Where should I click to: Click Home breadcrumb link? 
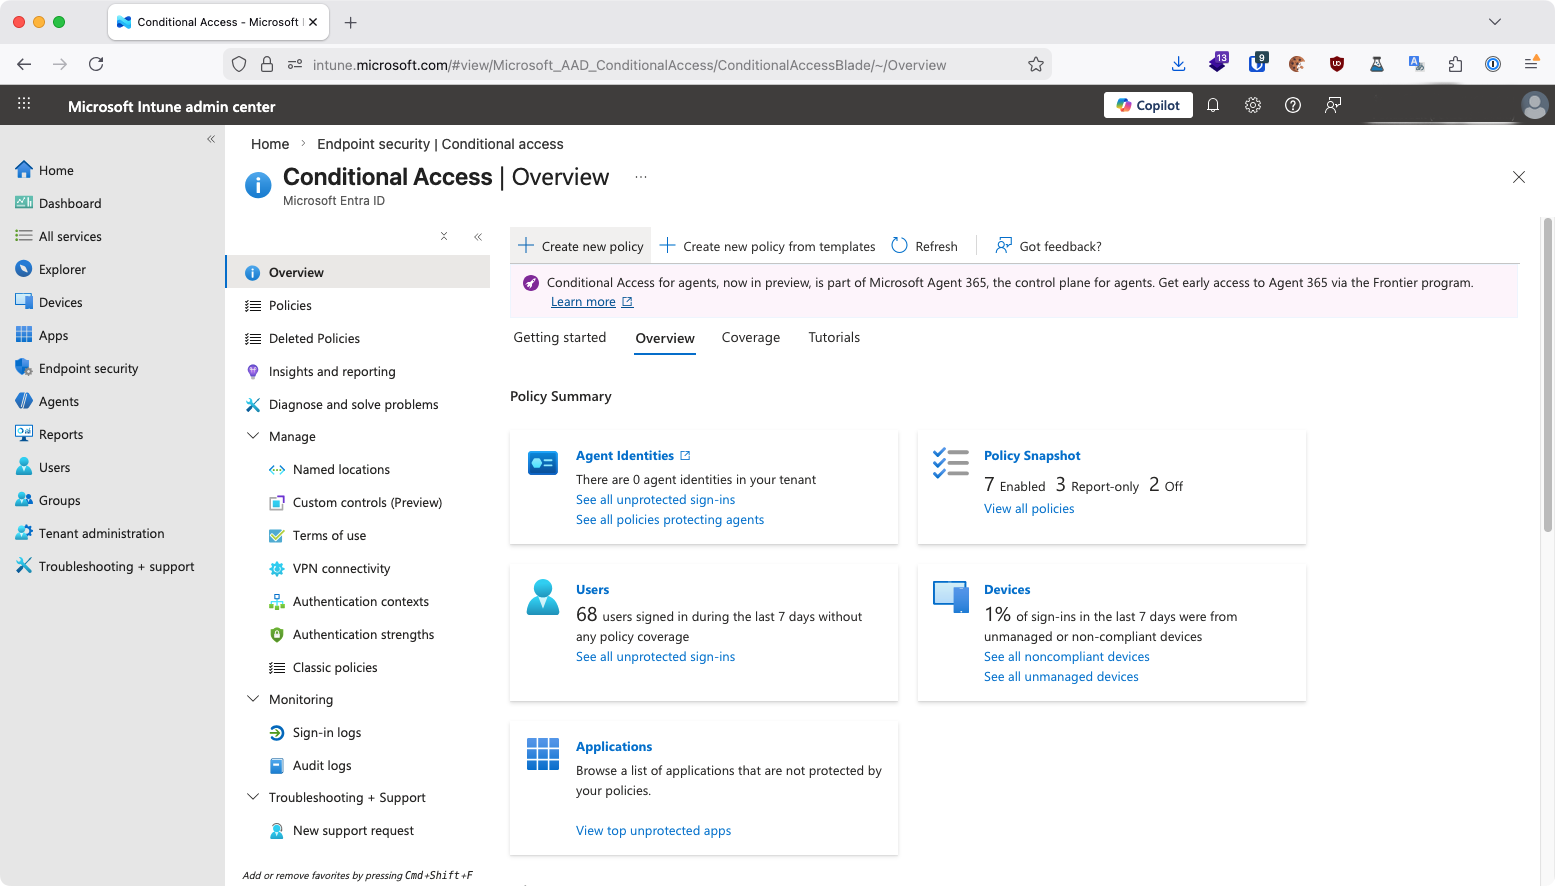[x=270, y=144]
